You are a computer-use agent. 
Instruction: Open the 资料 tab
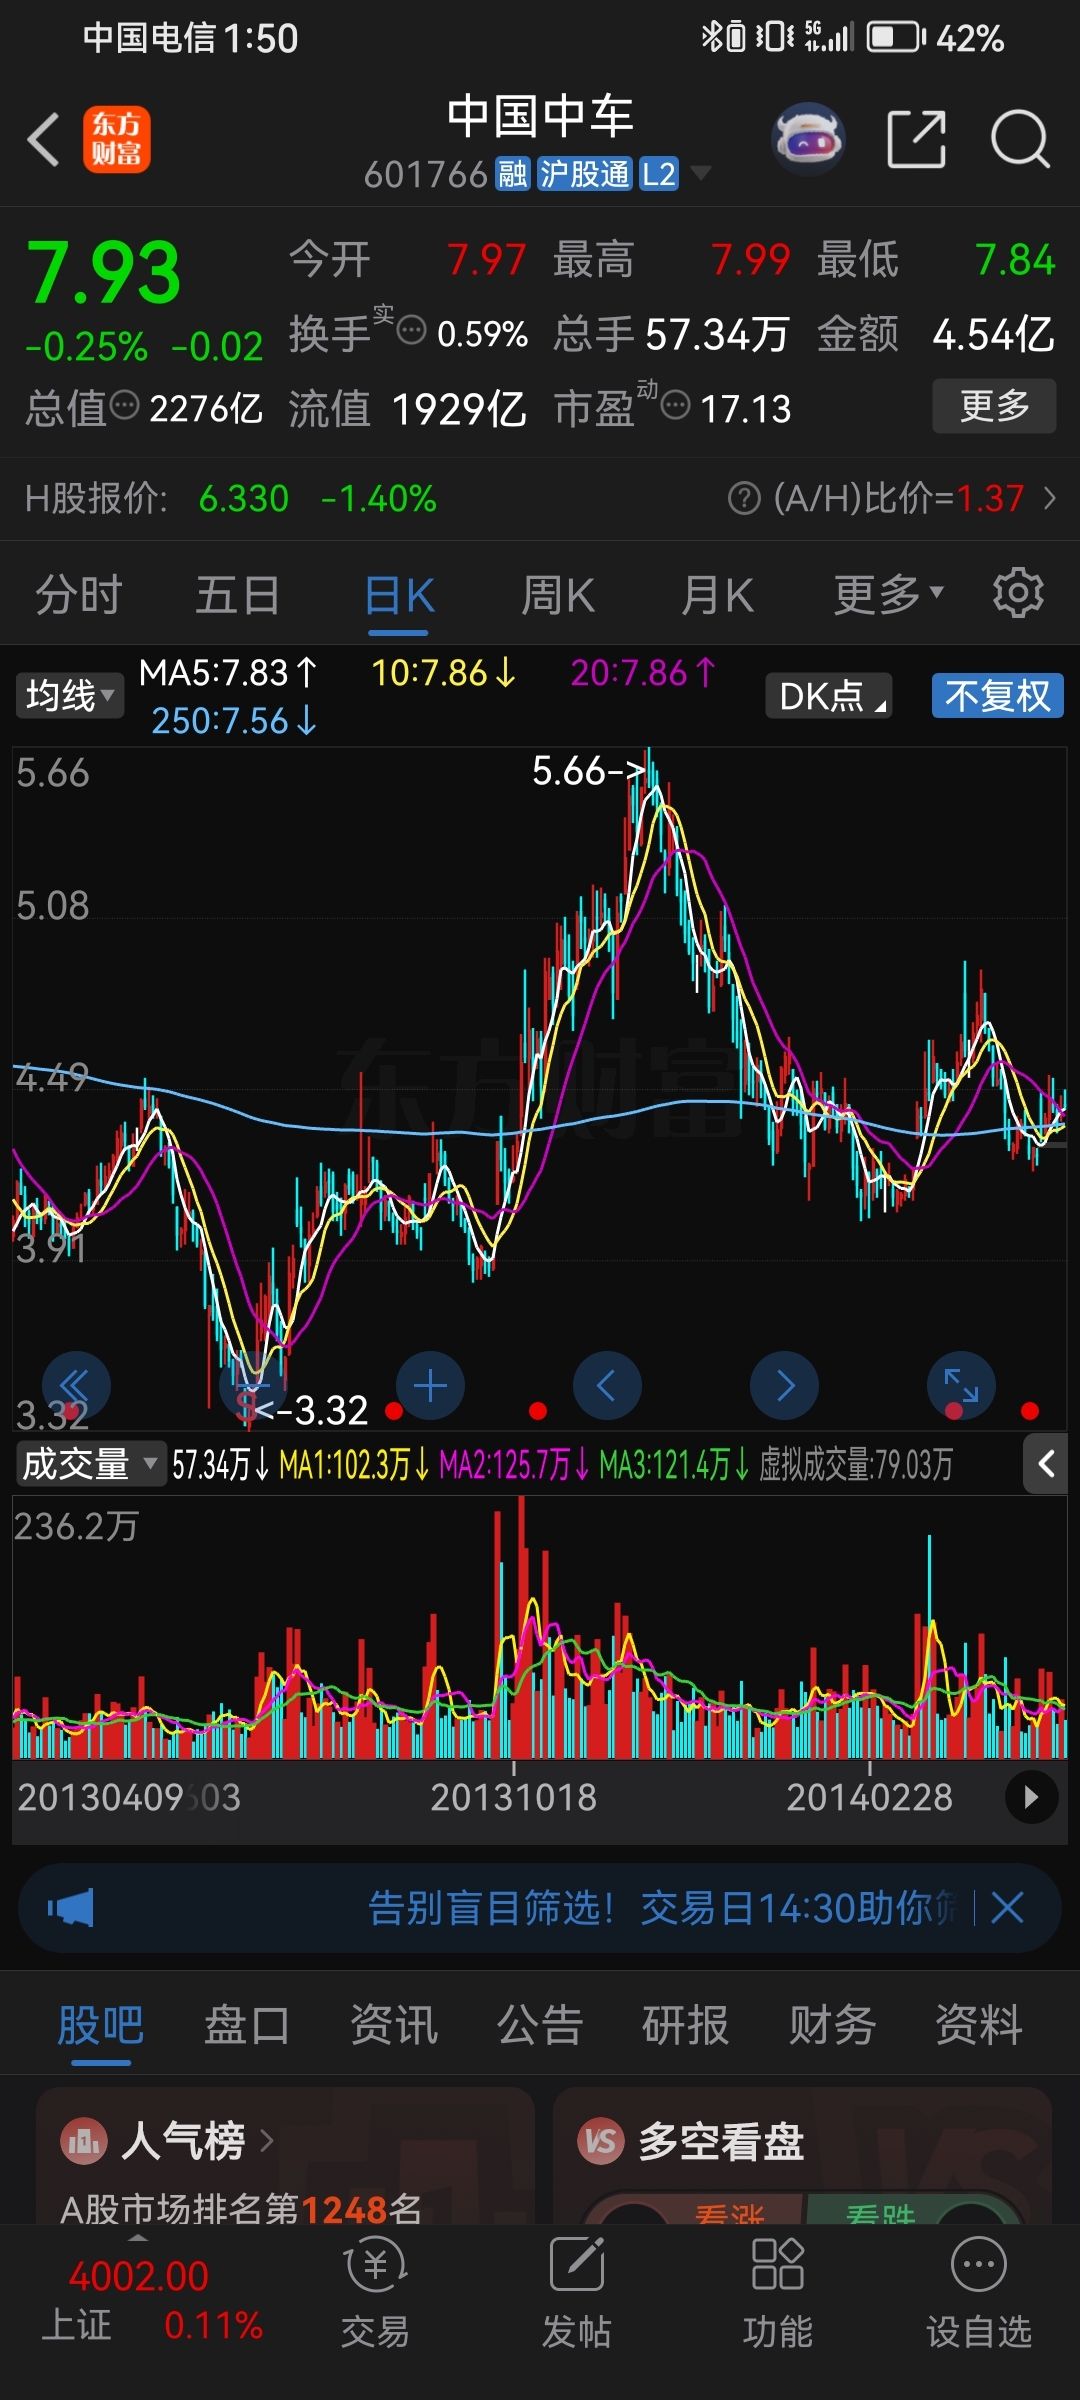coord(979,2025)
